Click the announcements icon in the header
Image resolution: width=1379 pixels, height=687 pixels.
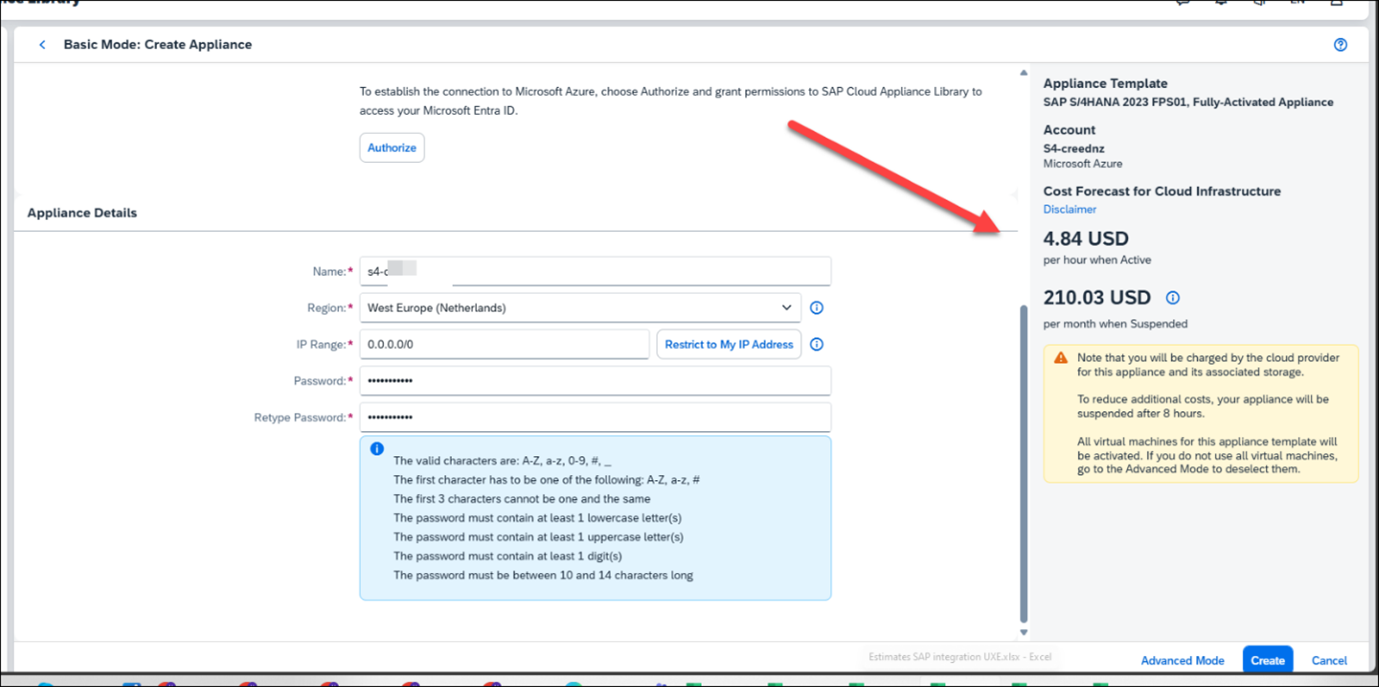(x=1258, y=4)
